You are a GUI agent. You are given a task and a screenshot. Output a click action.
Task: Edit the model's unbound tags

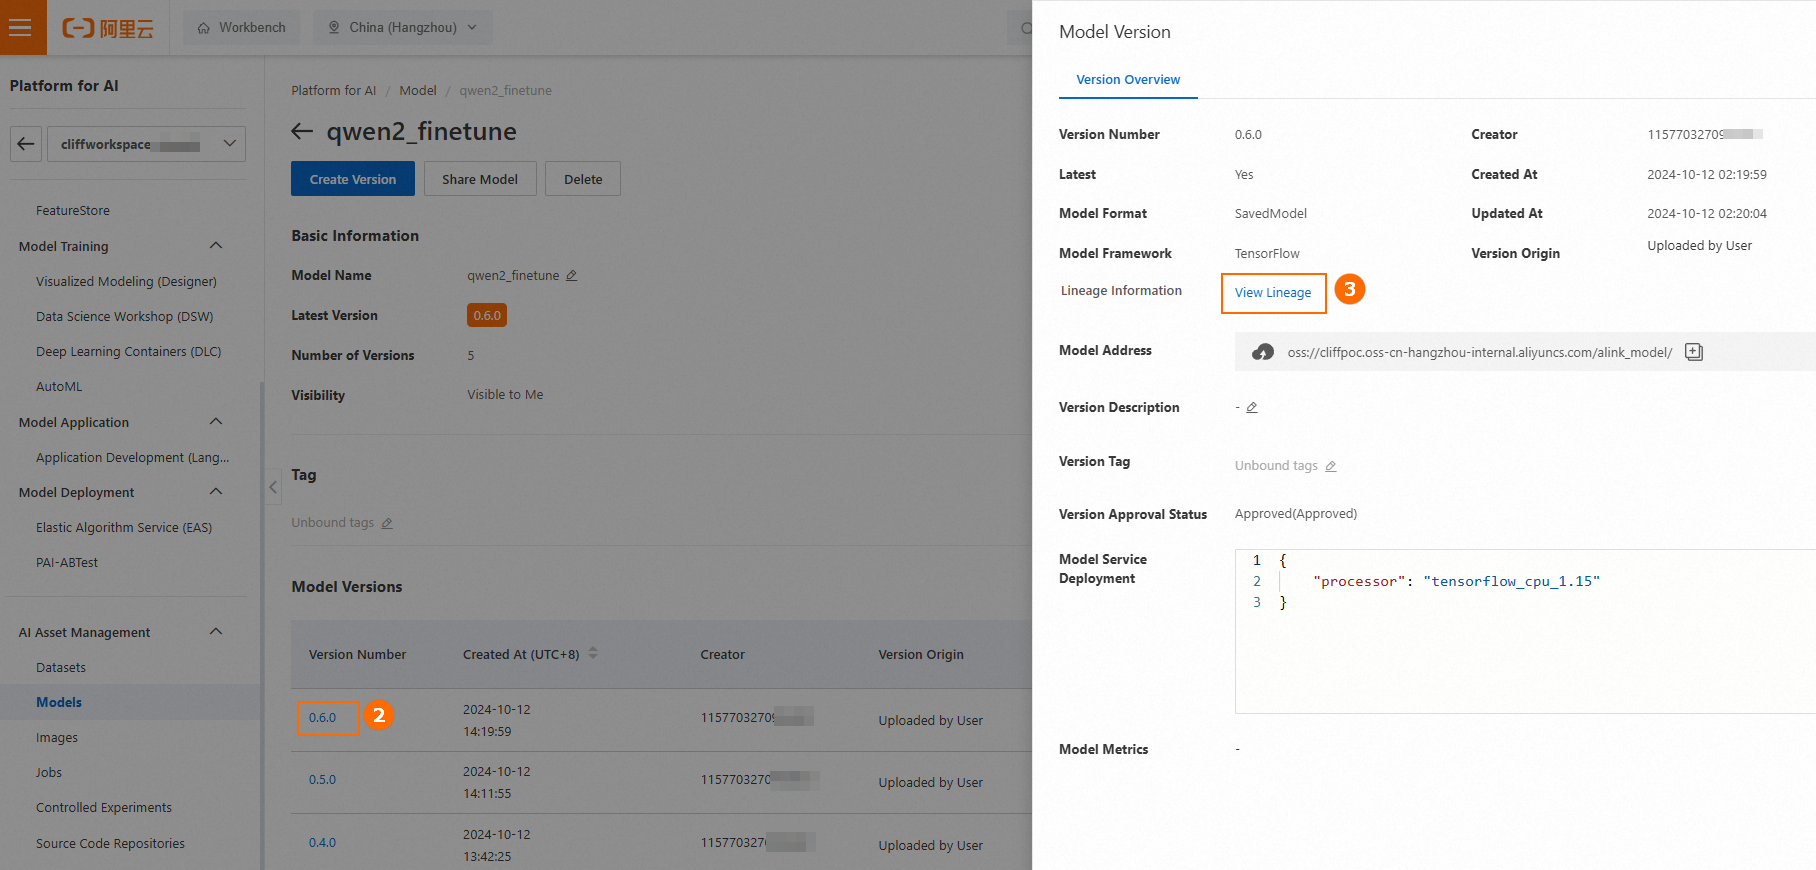coord(387,523)
